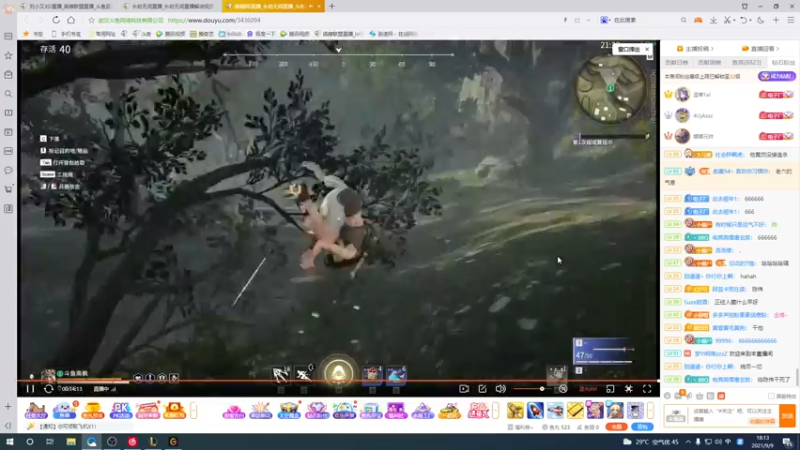The height and width of the screenshot is (450, 800).
Task: Click the window popout button
Action: [629, 49]
